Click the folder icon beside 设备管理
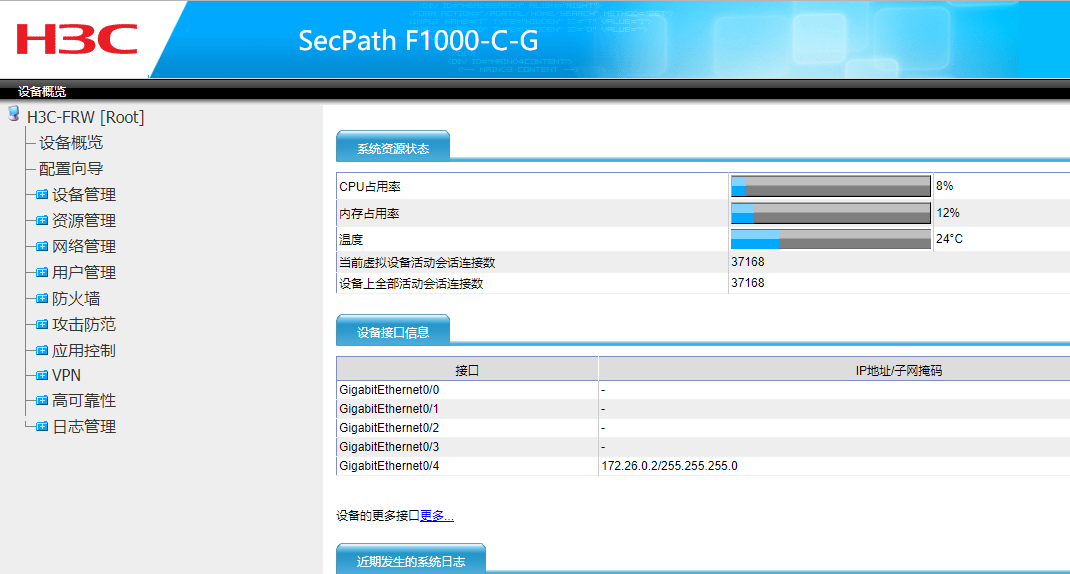This screenshot has height=574, width=1070. pos(42,194)
